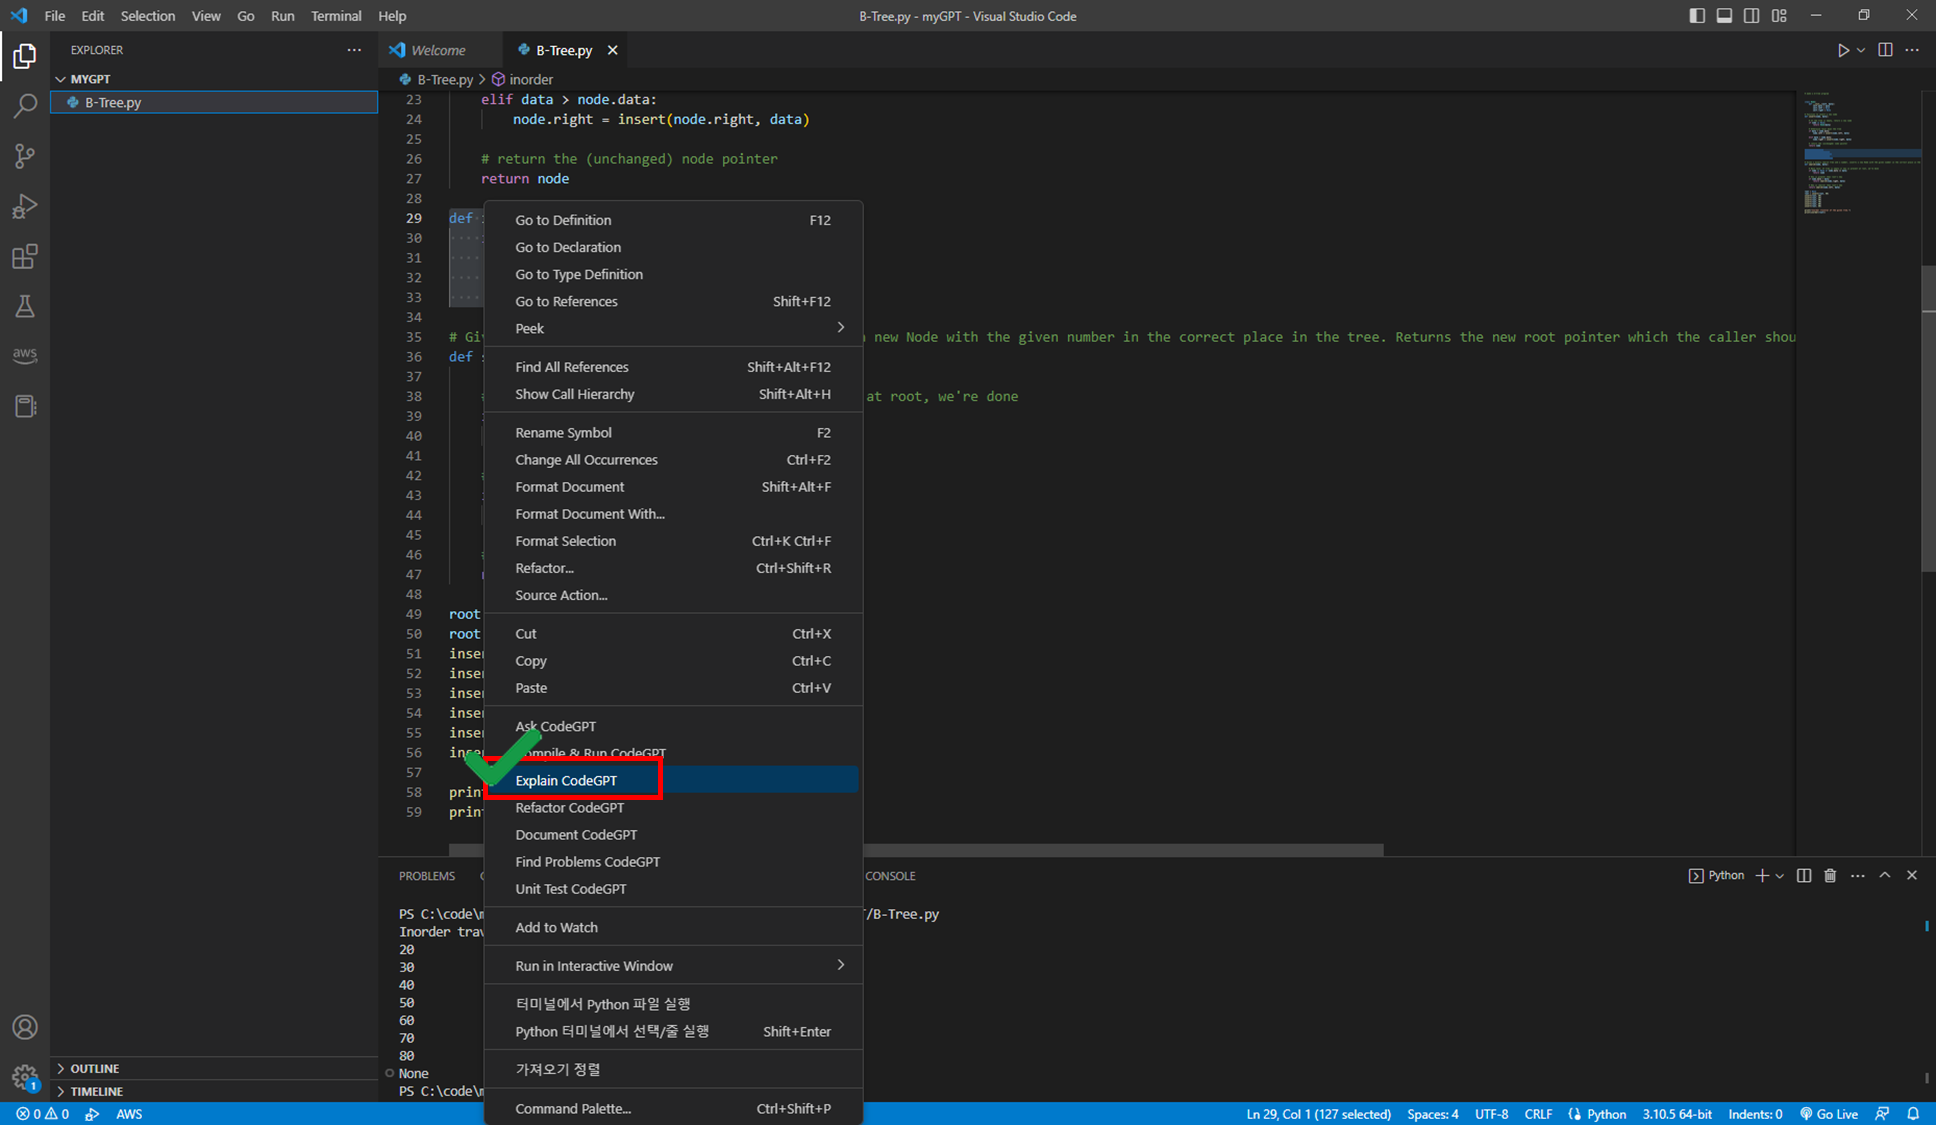
Task: Select Explain CodeGPT from context menu
Action: coord(567,780)
